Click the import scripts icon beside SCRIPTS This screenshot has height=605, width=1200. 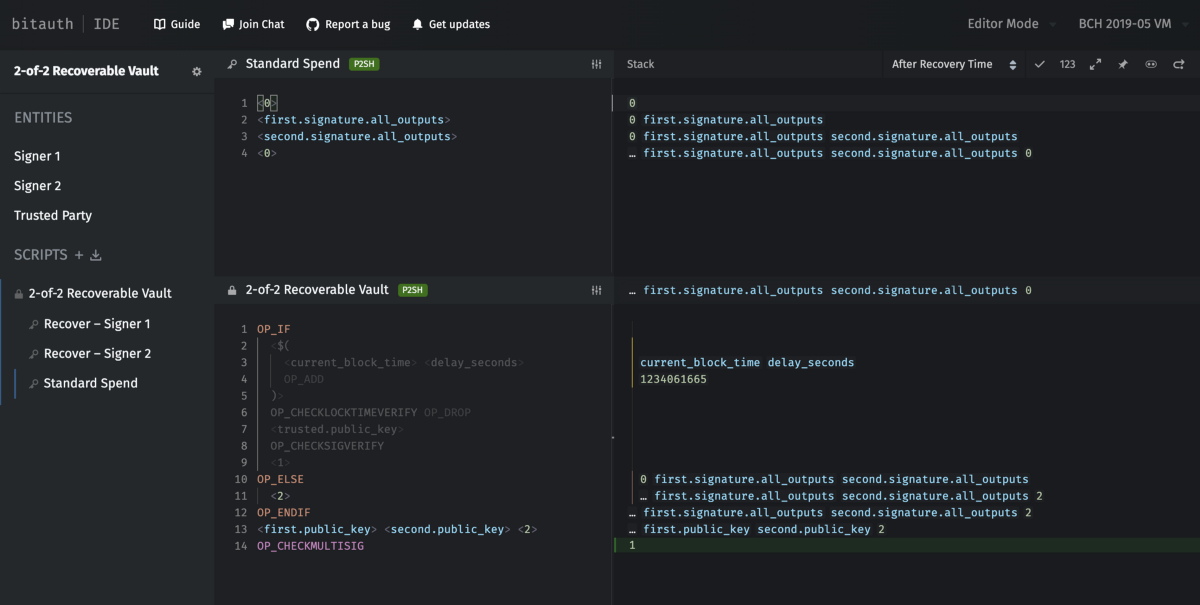(95, 255)
